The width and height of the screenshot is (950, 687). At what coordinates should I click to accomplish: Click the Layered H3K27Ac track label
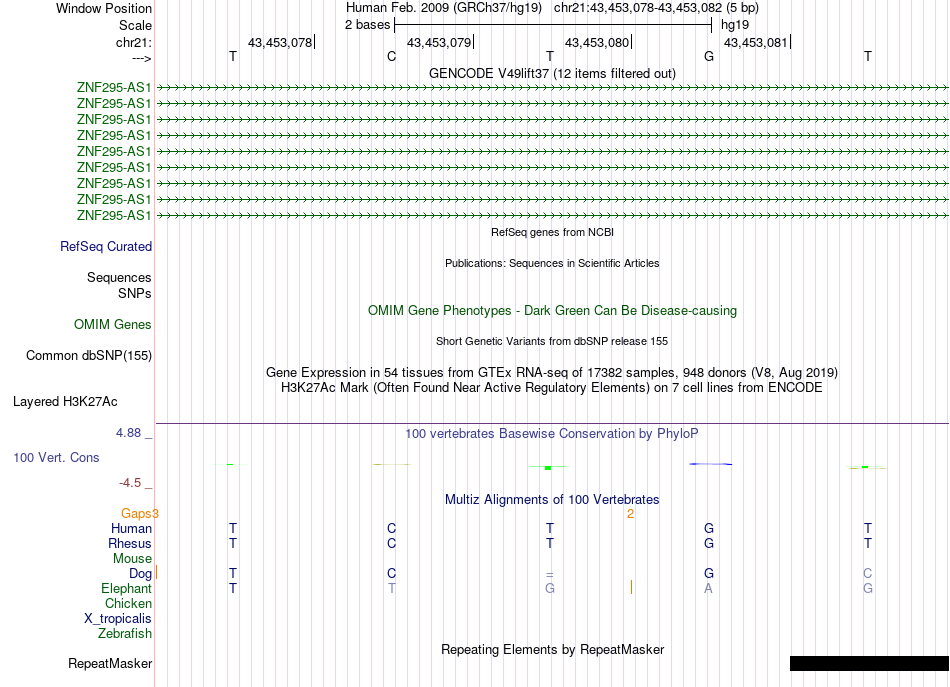click(x=65, y=402)
